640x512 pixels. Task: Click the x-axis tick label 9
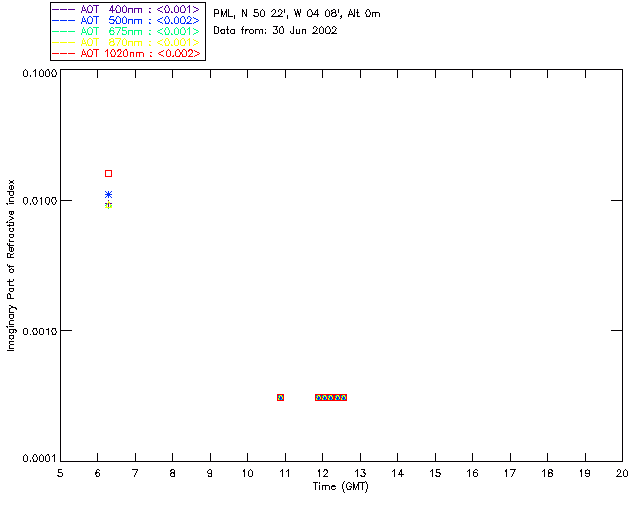click(210, 473)
